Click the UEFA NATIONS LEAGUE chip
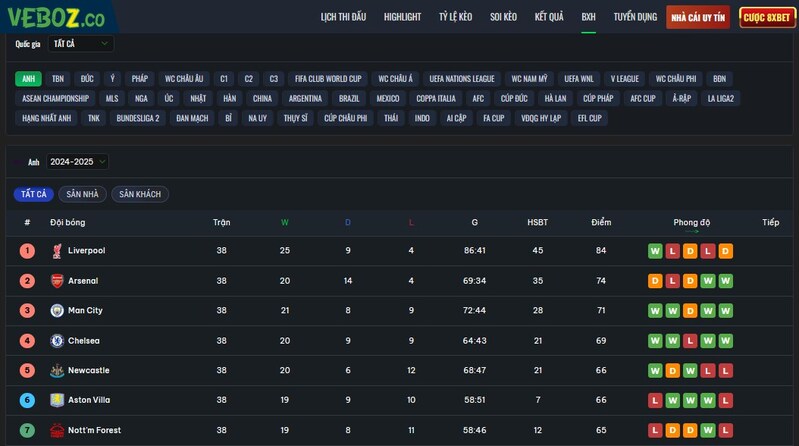 (x=462, y=78)
